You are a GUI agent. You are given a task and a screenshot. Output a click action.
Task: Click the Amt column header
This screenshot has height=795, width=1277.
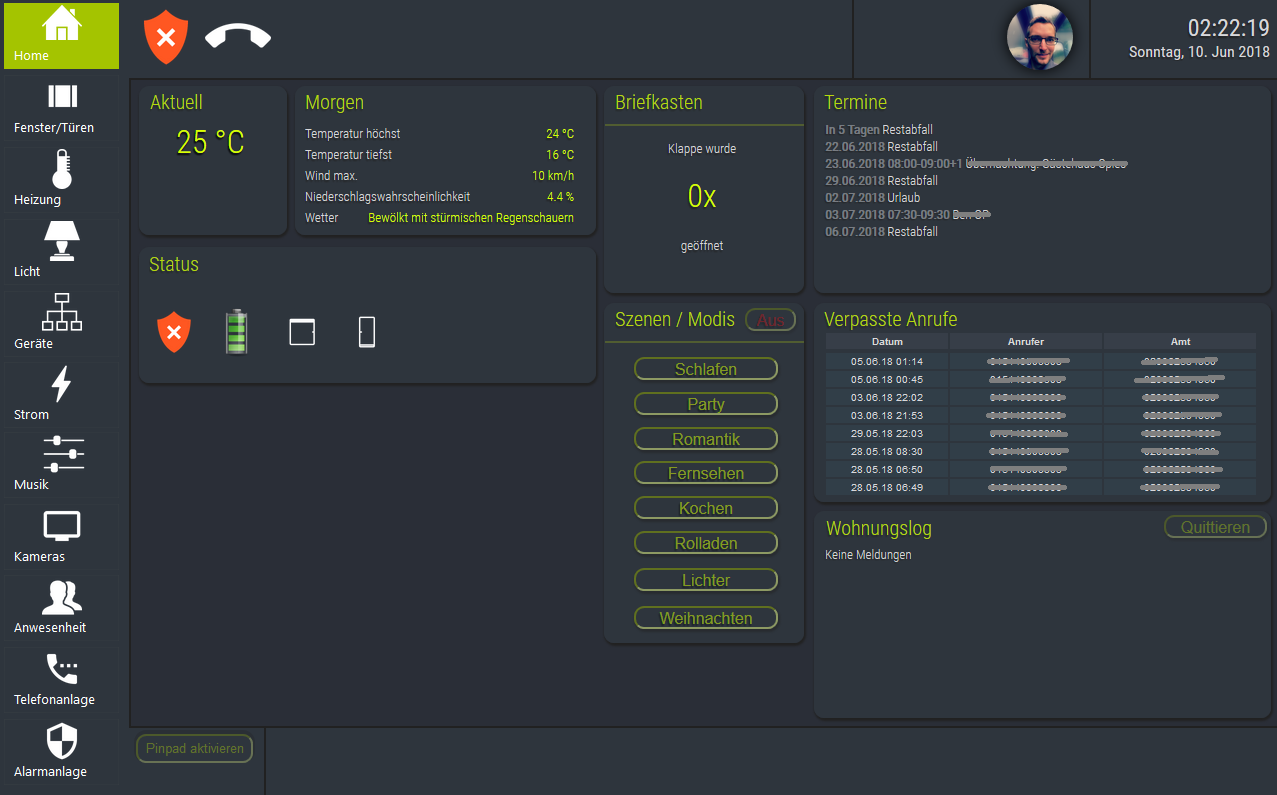(x=1180, y=342)
